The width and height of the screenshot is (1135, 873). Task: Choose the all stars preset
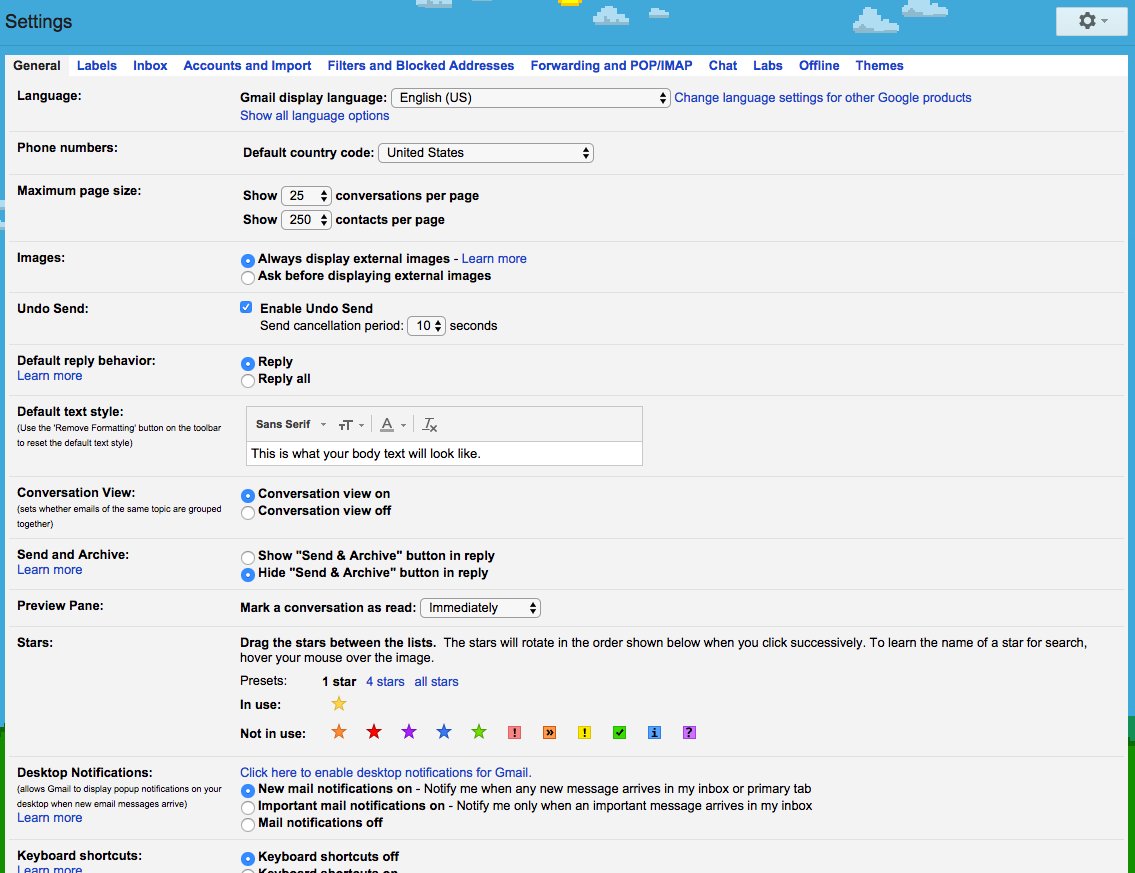pyautogui.click(x=436, y=681)
